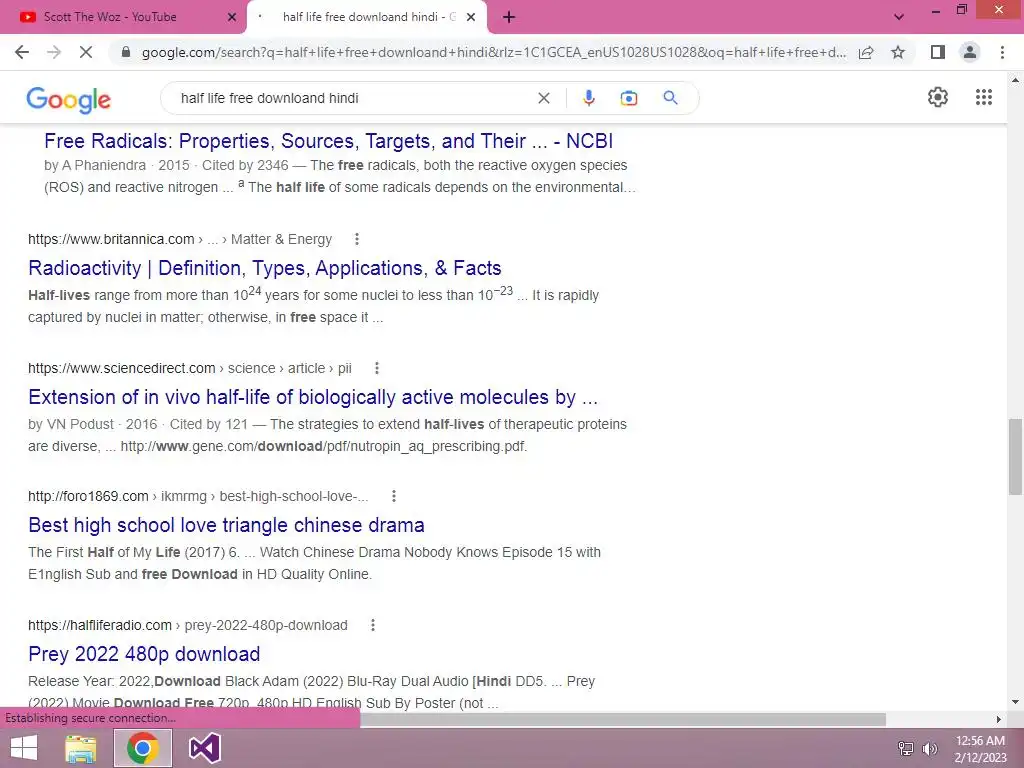Open Chrome three-dot menu
Viewport: 1024px width, 768px height.
tap(1002, 52)
